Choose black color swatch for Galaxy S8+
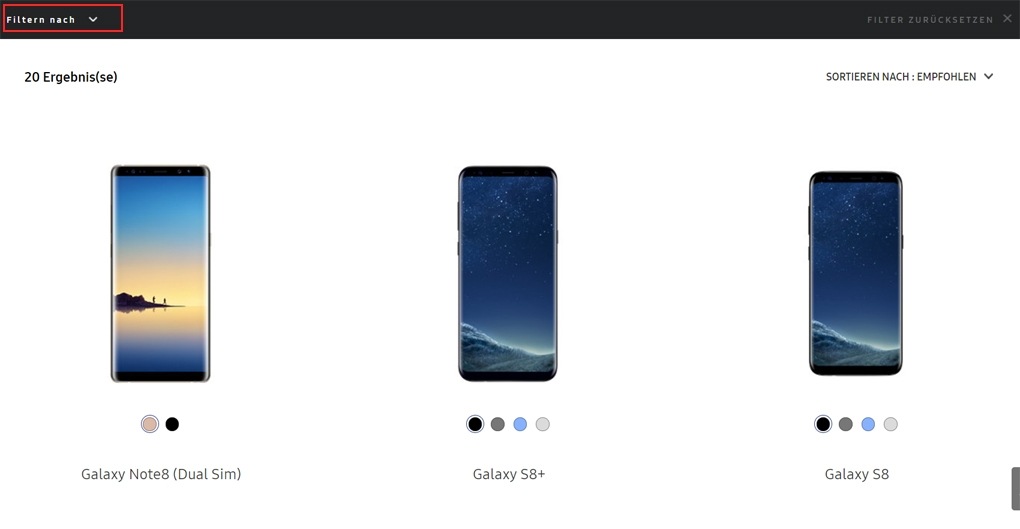This screenshot has width=1020, height=529. (x=476, y=424)
